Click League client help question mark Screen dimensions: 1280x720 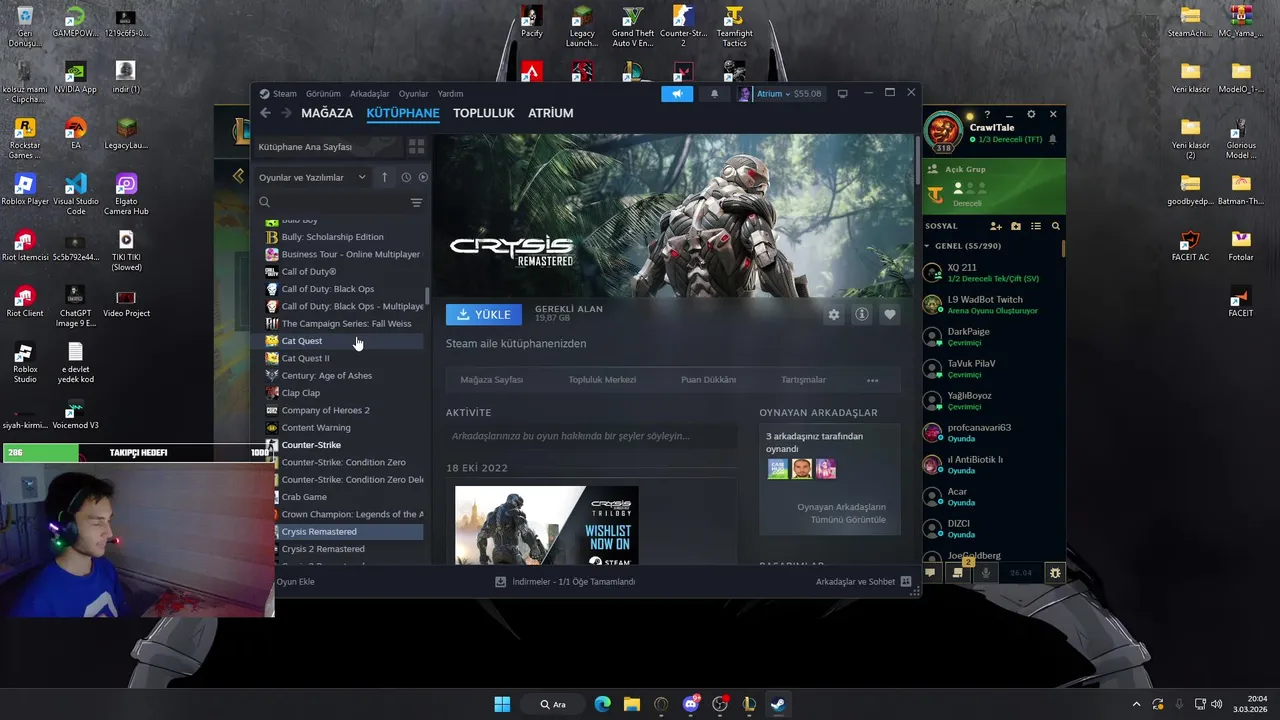987,114
